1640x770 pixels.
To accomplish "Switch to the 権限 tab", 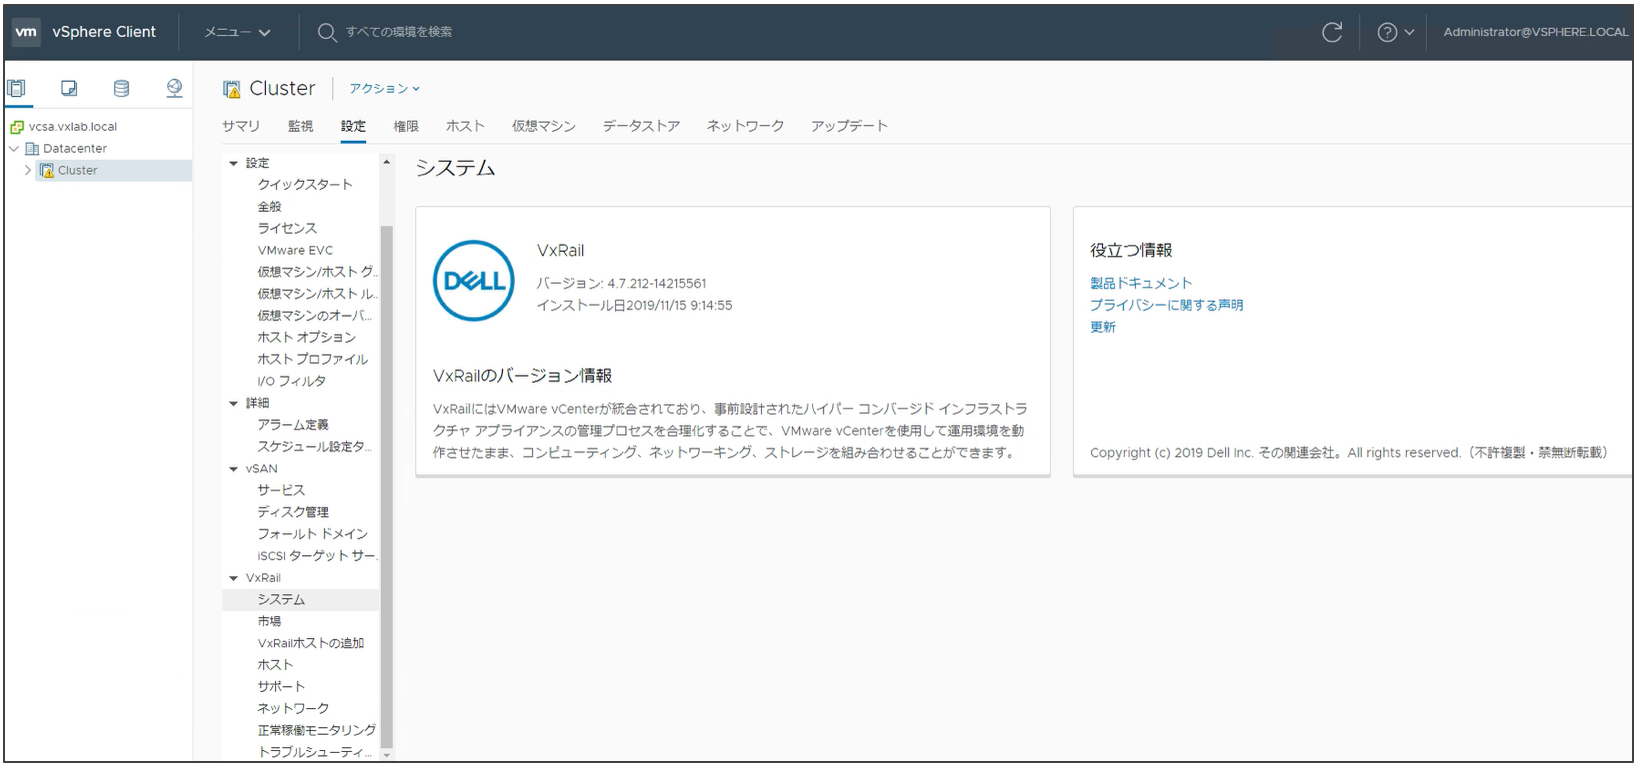I will pyautogui.click(x=406, y=126).
